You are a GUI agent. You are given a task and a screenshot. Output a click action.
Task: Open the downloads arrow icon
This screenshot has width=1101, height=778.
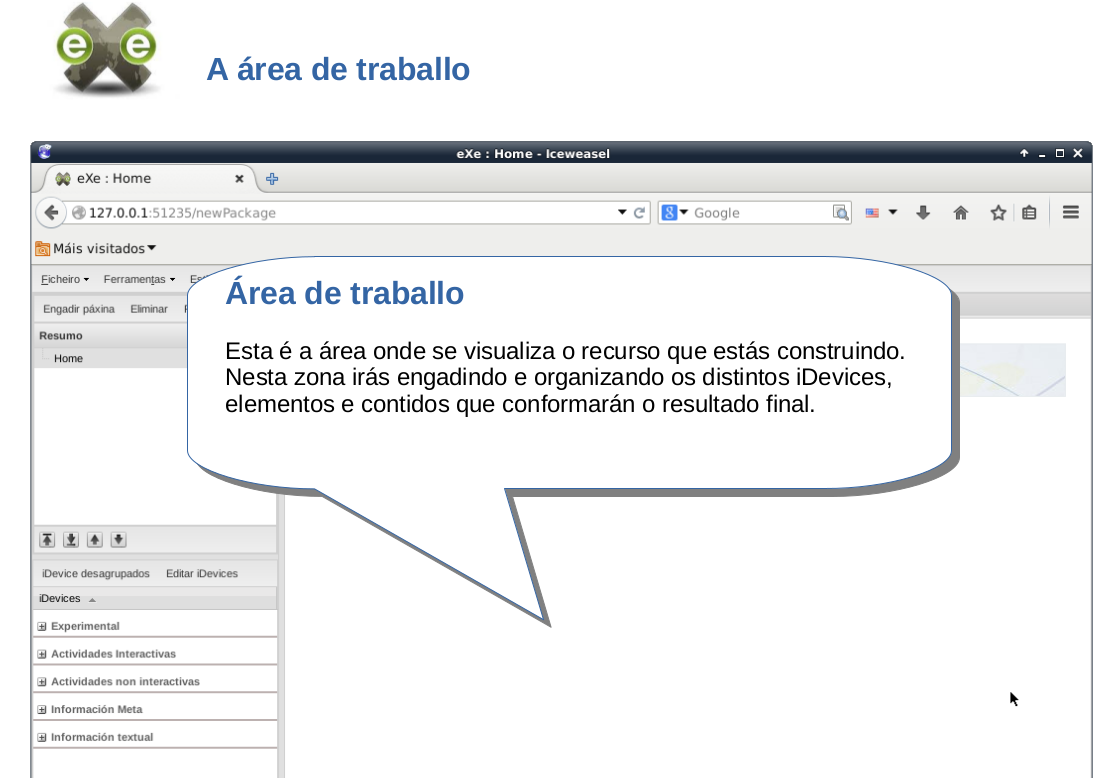click(924, 213)
